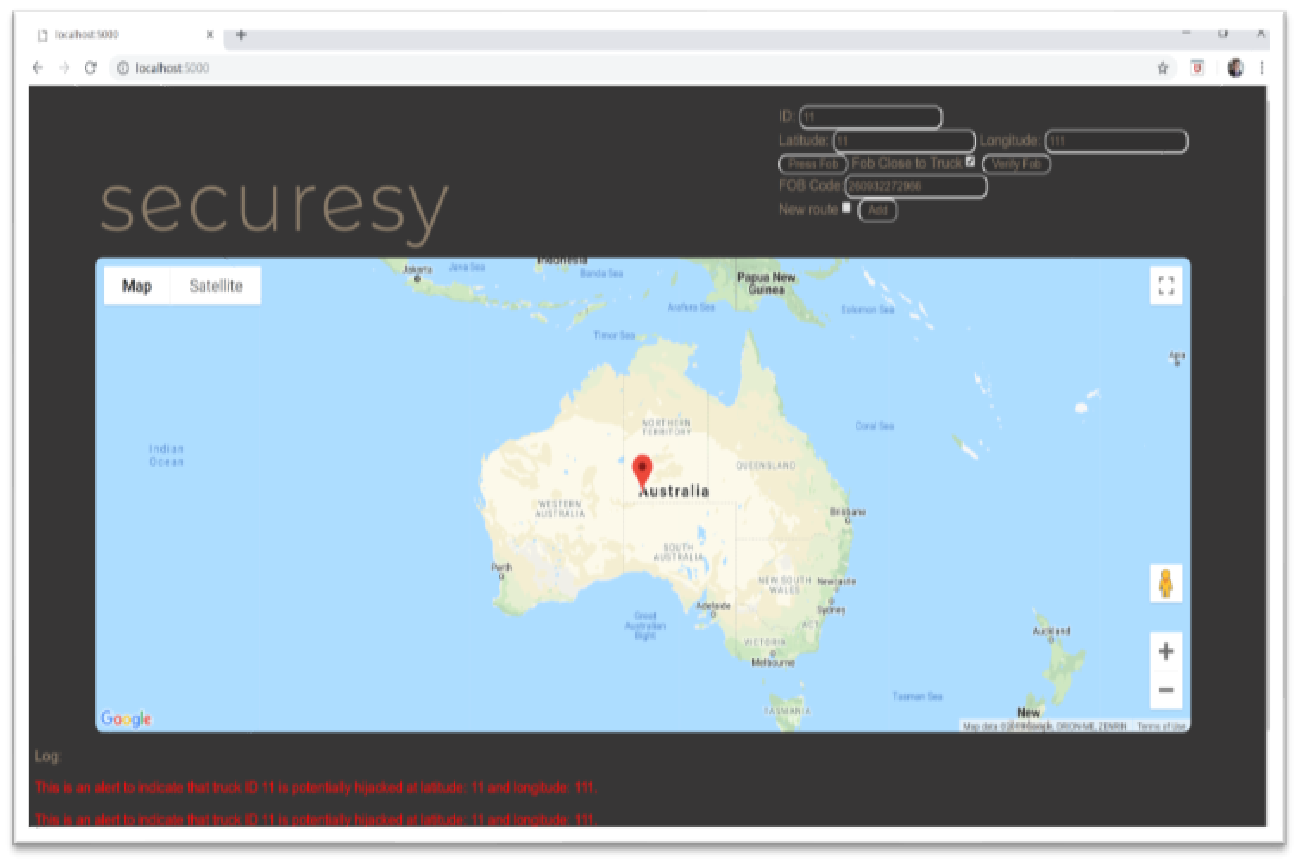The height and width of the screenshot is (864, 1296).
Task: Select the localhost:5000 browser tab
Action: pos(123,34)
